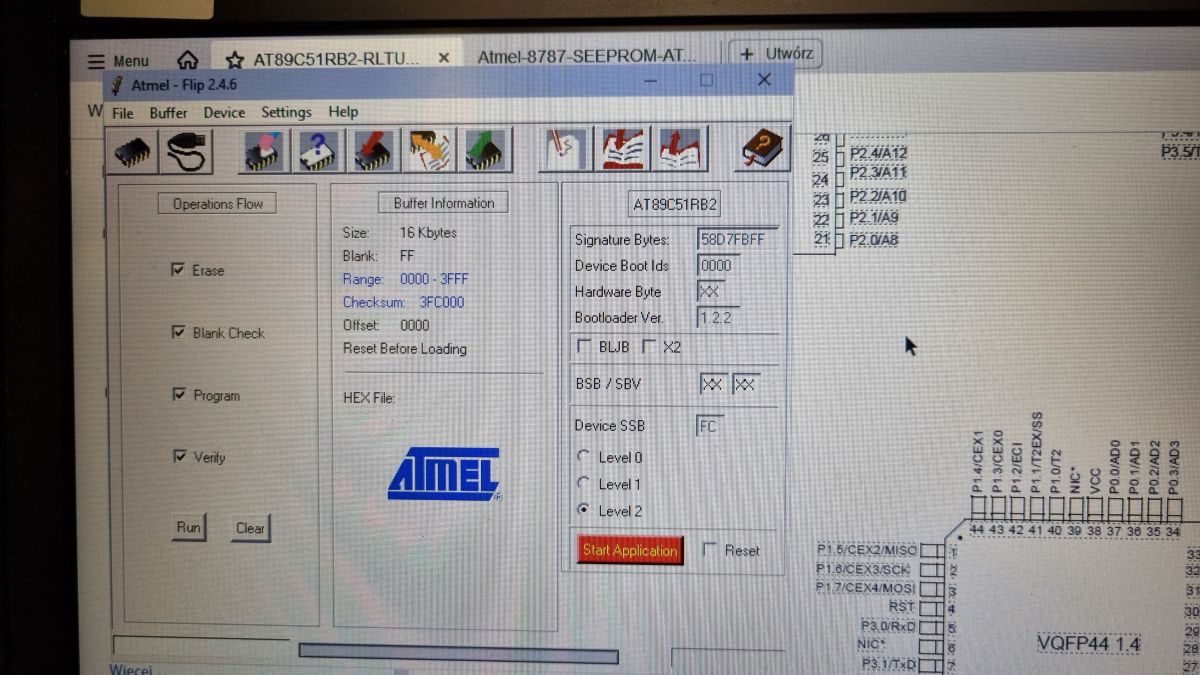Click the Utwórz create button
Screen dimensions: 1200x675
775,54
